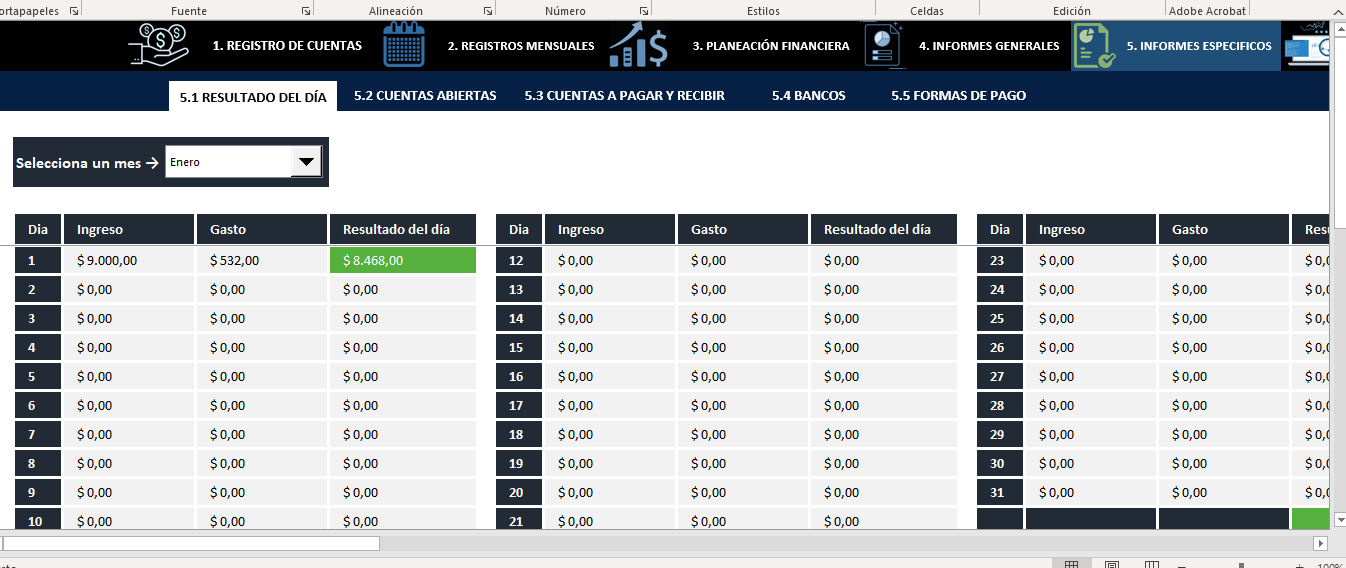Select the day 12 number cell
Image resolution: width=1346 pixels, height=568 pixels.
pos(519,260)
